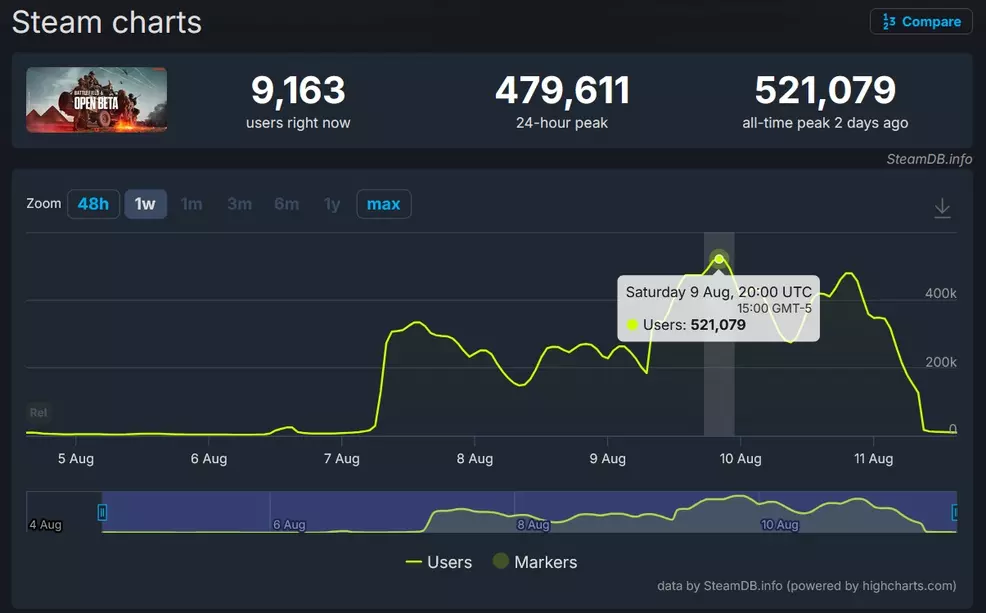Select the 1y zoom range
Viewport: 986px width, 613px height.
click(332, 204)
